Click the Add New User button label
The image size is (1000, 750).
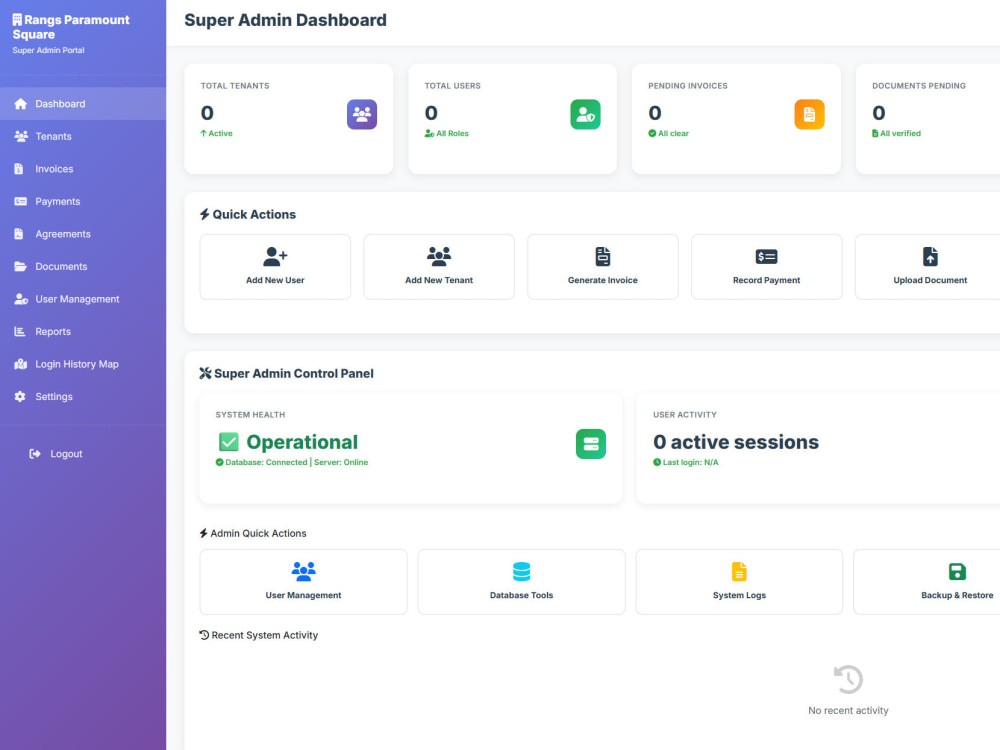click(276, 280)
